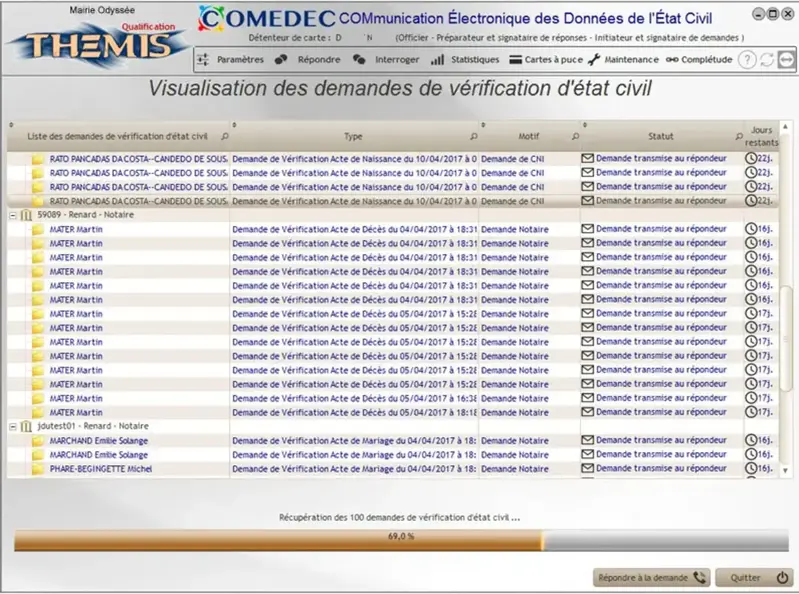Image resolution: width=799 pixels, height=594 pixels.
Task: Click the refresh arrows icon
Action: [x=767, y=60]
